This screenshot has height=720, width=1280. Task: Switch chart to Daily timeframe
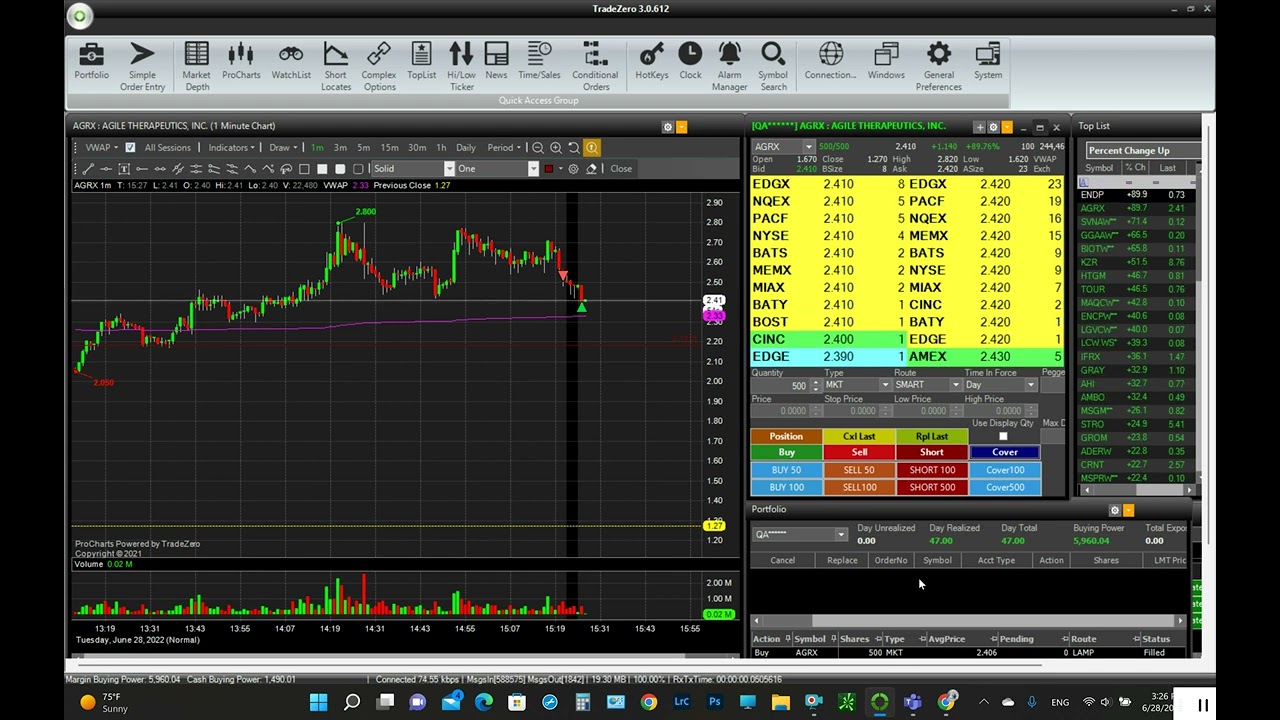(x=466, y=148)
